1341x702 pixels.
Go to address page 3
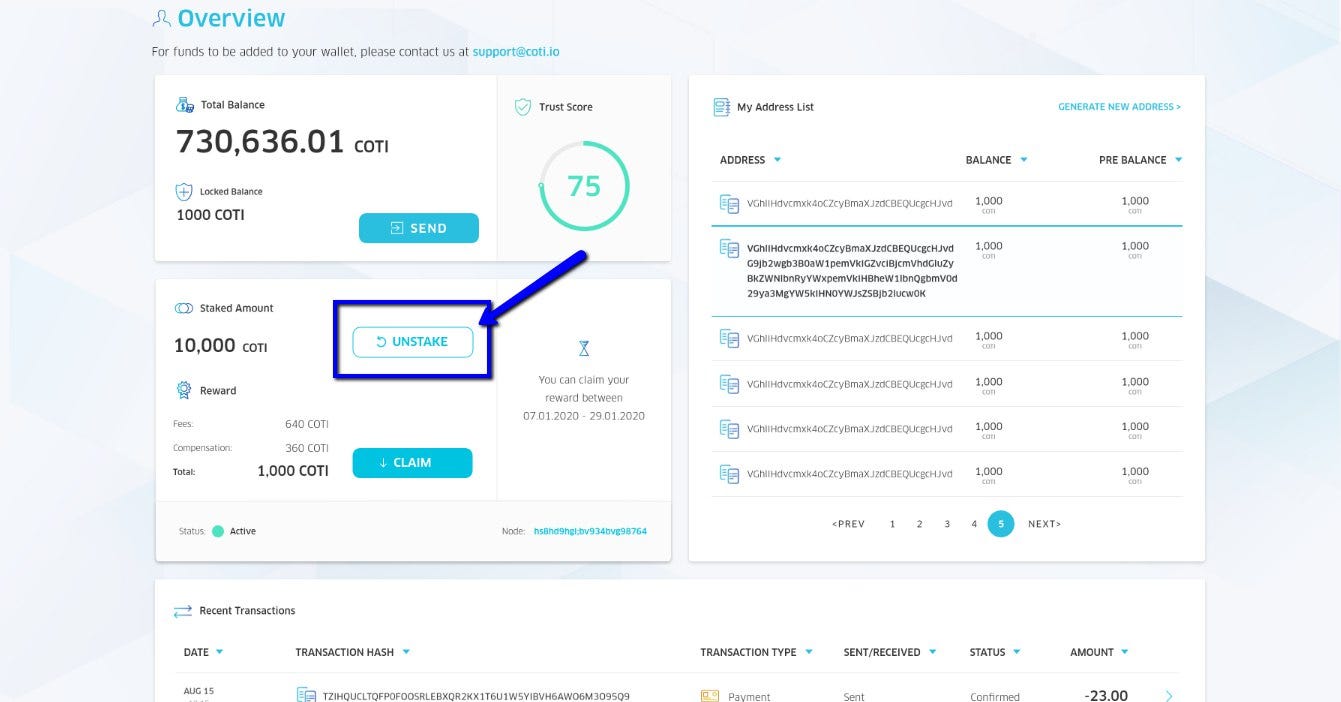click(947, 524)
